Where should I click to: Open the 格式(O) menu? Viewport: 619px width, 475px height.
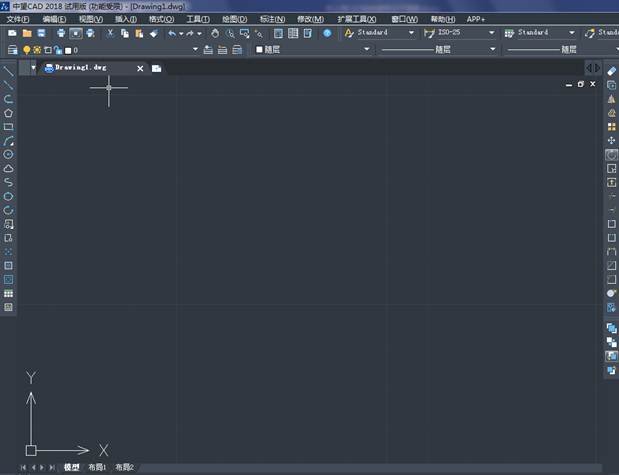pos(160,19)
